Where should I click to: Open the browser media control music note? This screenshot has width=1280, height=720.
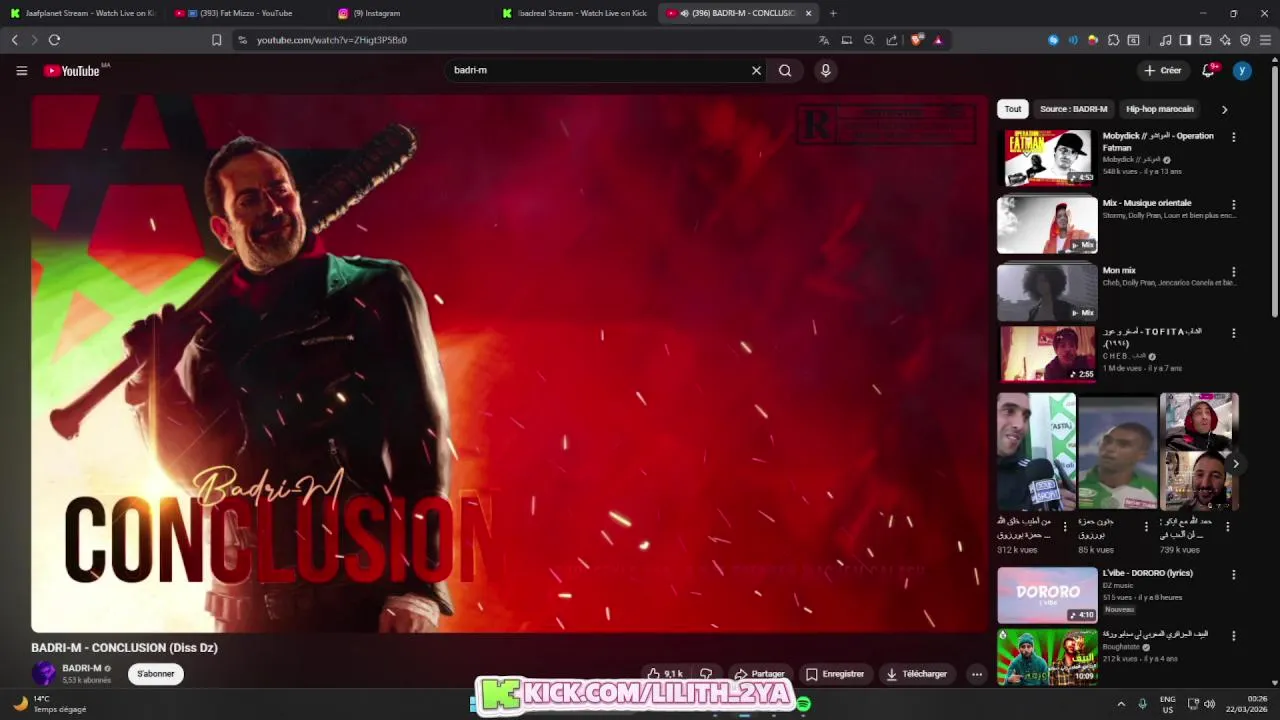tap(1165, 40)
